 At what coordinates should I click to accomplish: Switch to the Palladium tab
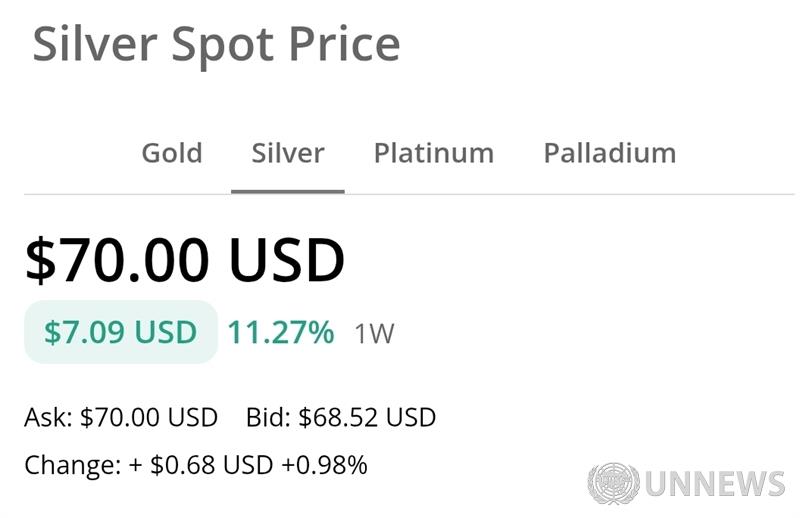610,153
